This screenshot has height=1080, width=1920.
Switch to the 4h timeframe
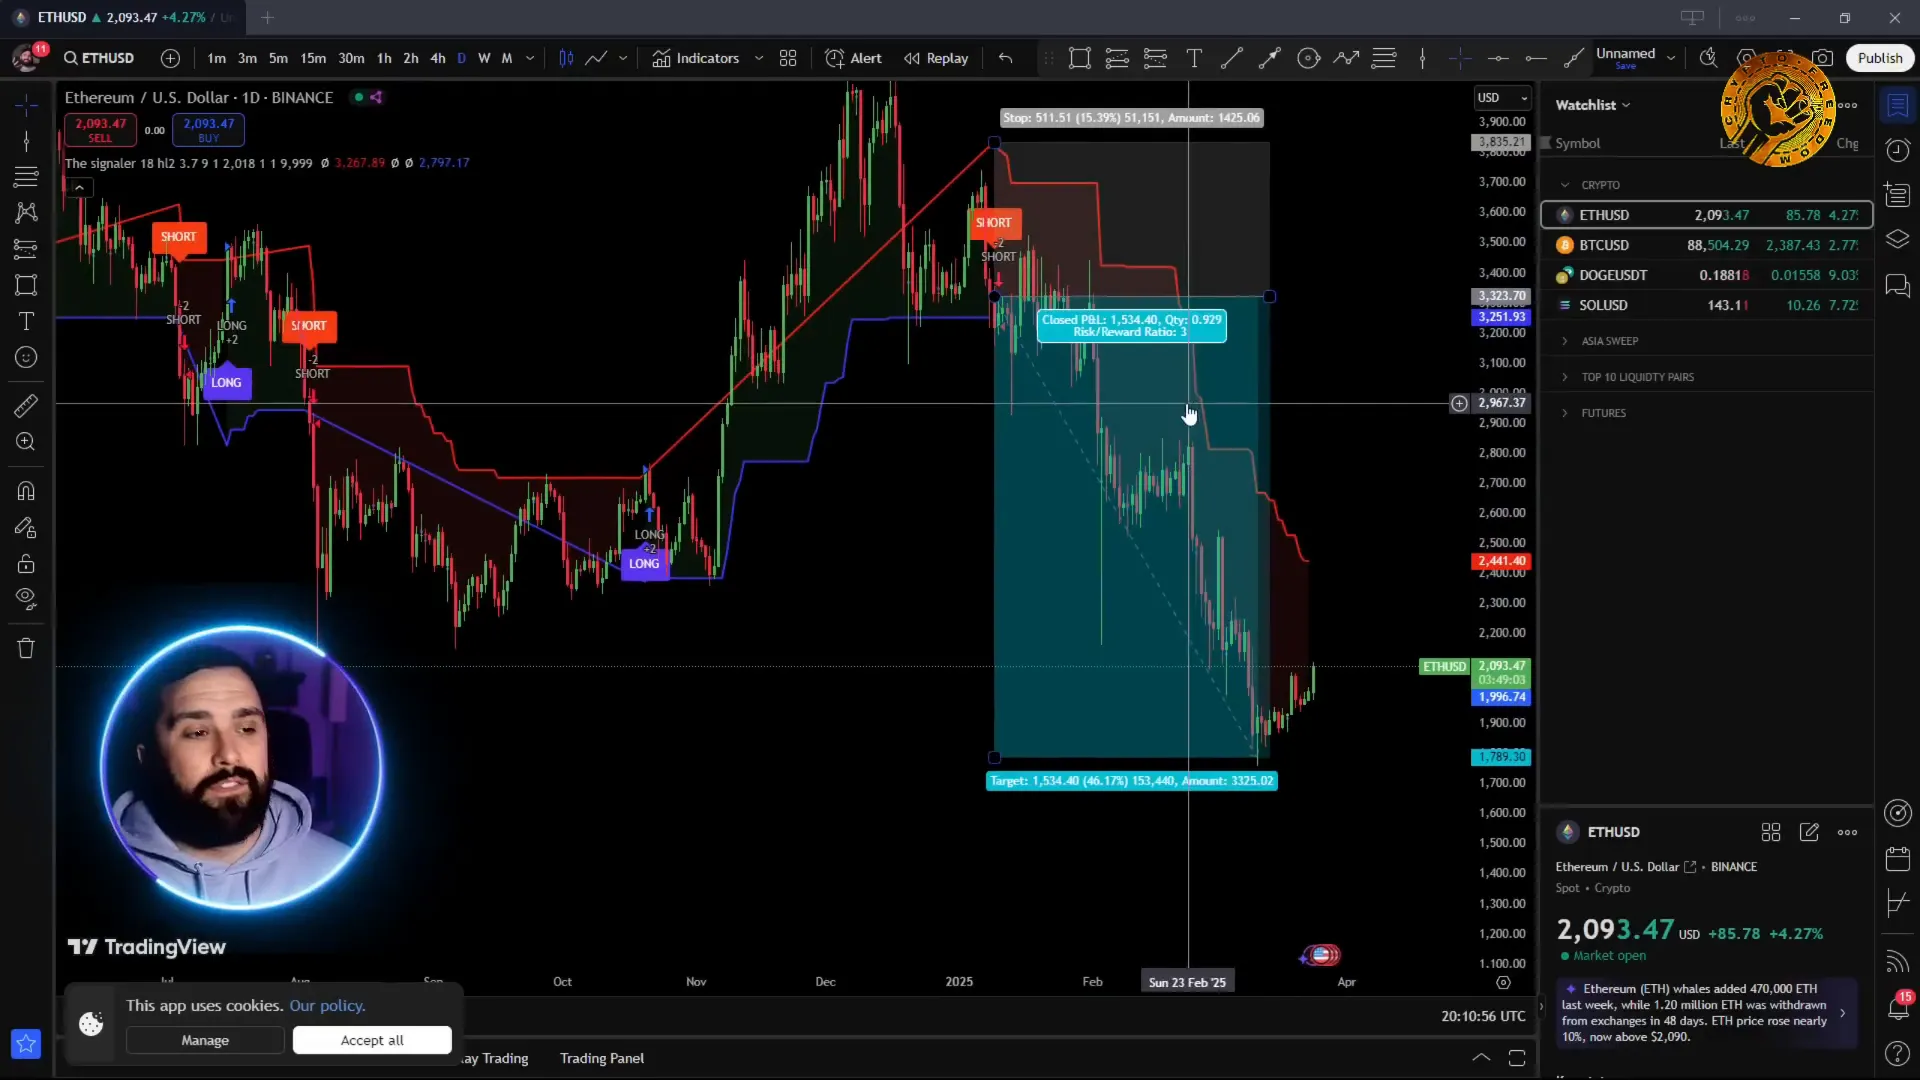coord(437,58)
